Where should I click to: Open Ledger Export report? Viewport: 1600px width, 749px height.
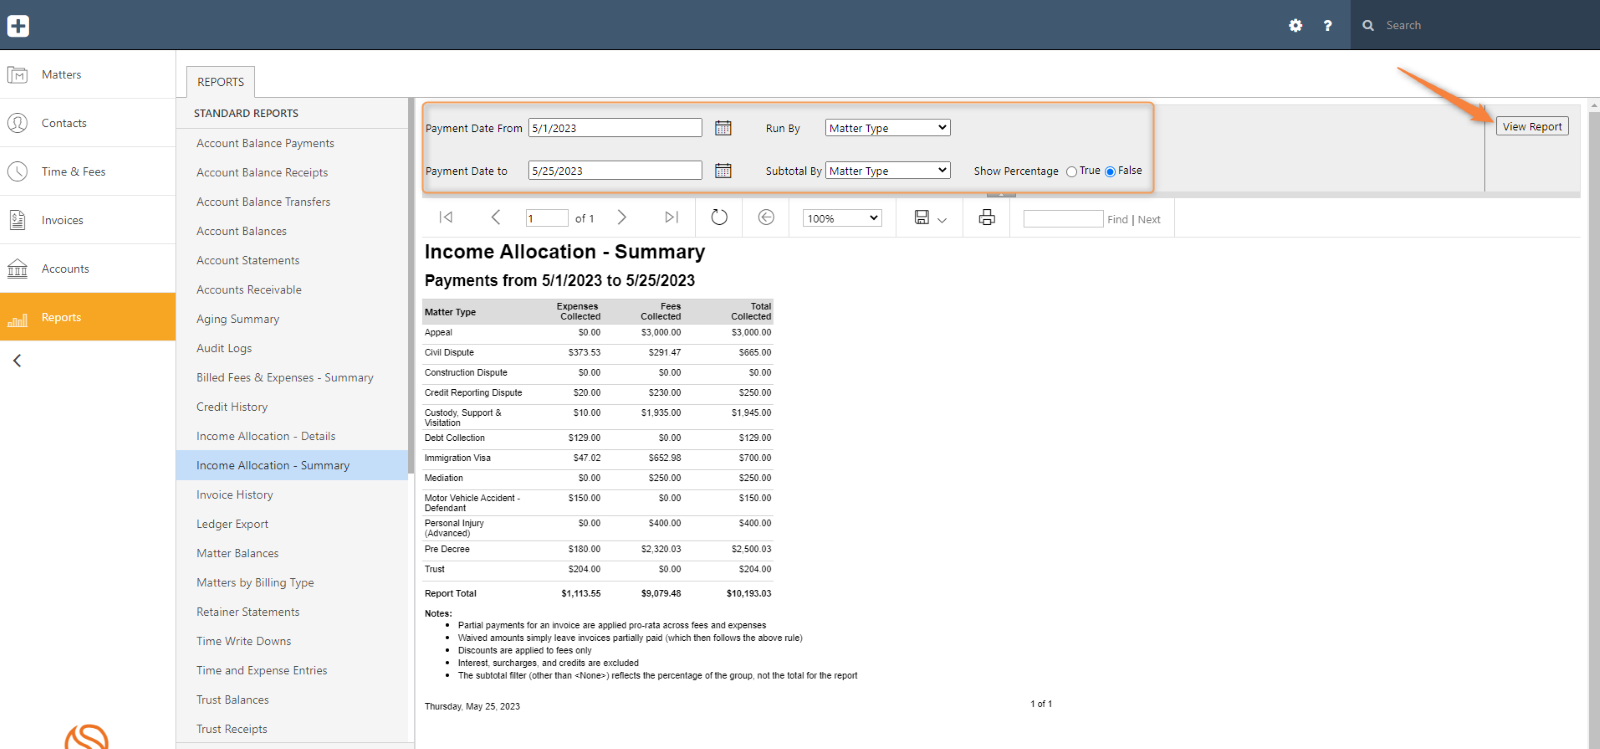[232, 524]
